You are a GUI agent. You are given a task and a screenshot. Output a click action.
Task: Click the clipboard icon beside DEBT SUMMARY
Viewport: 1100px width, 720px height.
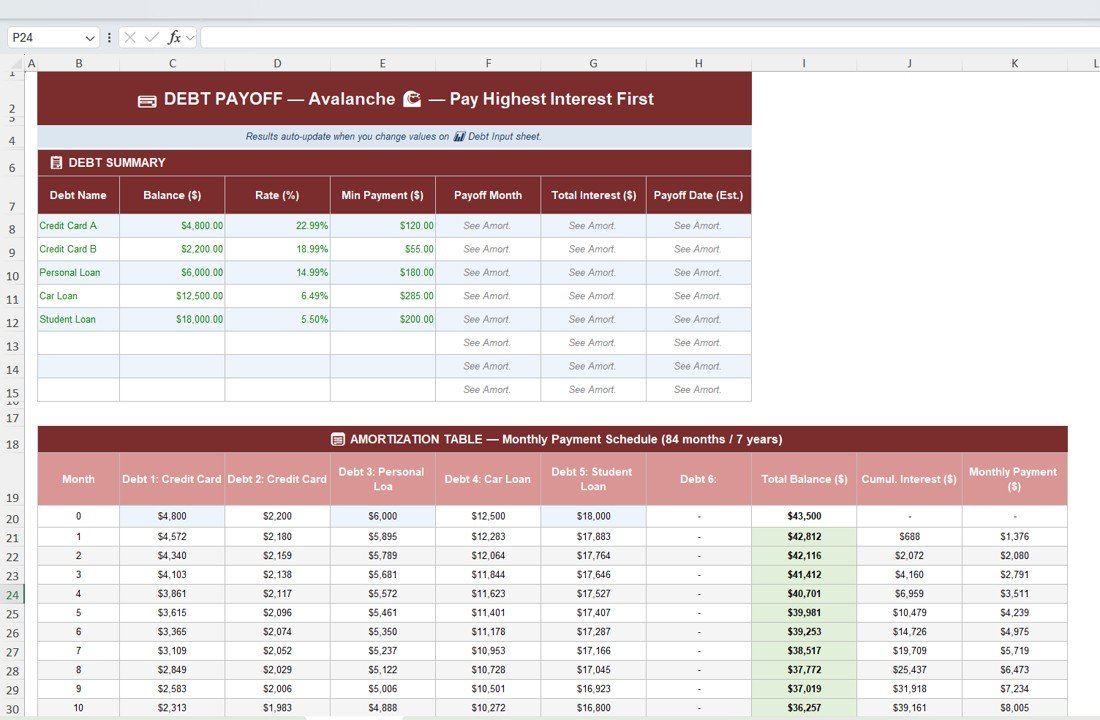(56, 162)
